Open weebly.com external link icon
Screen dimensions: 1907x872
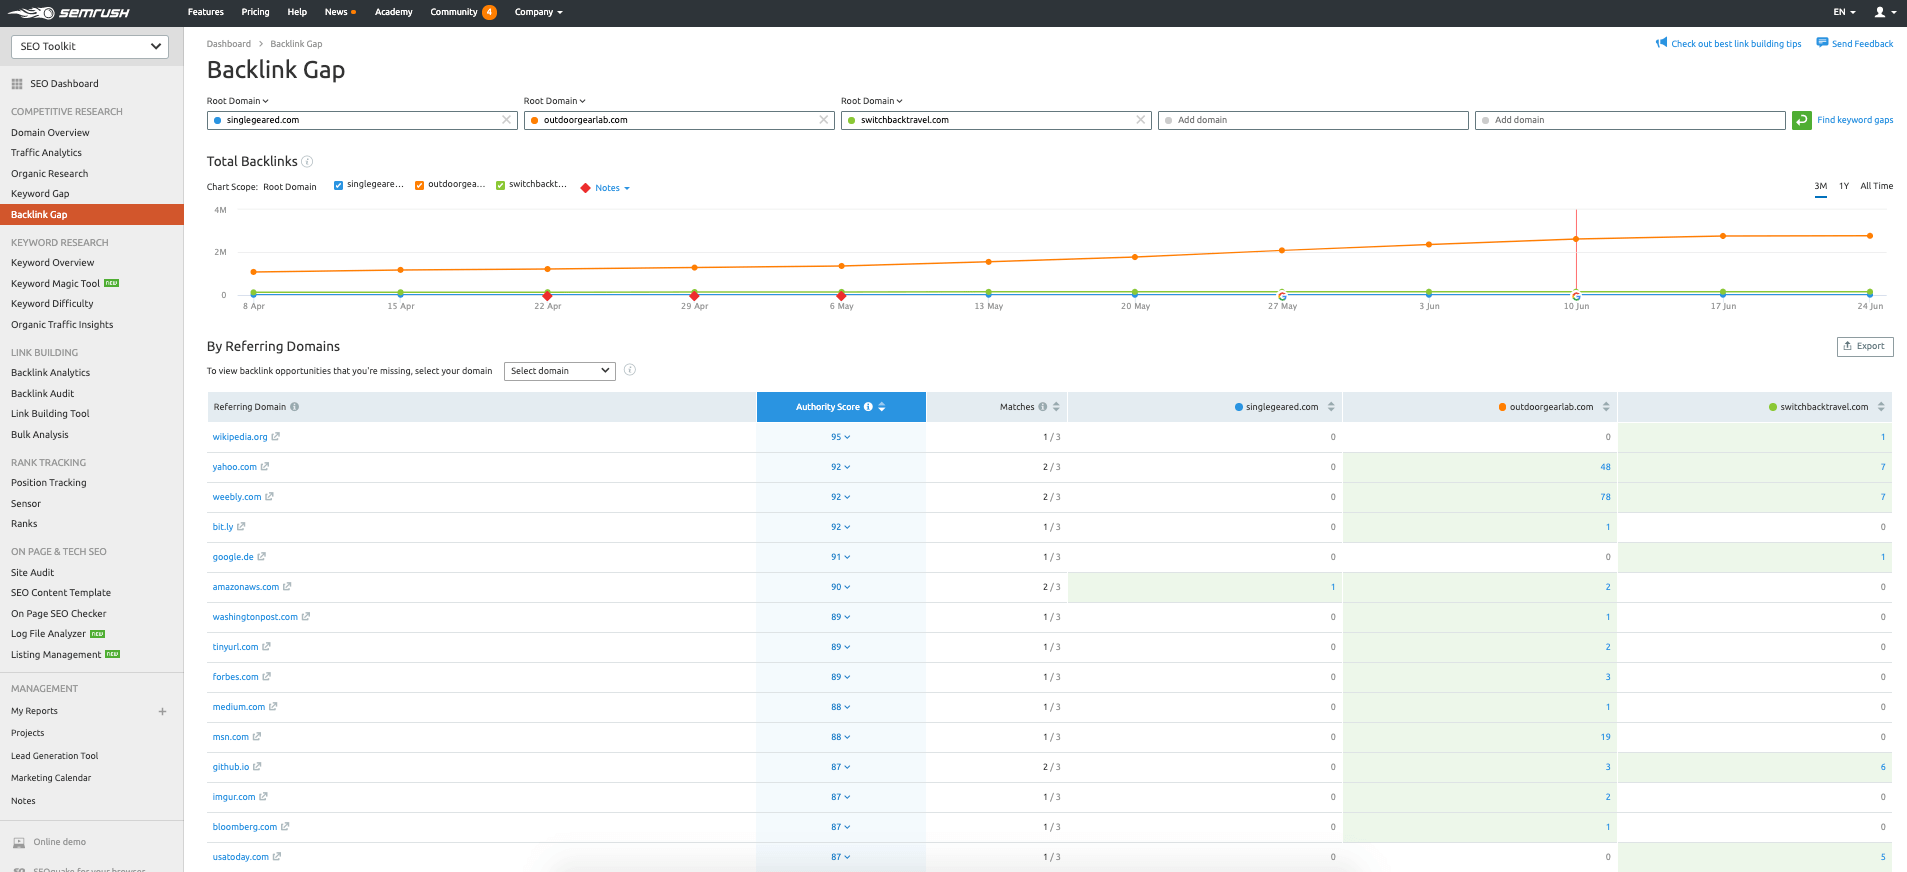(269, 497)
